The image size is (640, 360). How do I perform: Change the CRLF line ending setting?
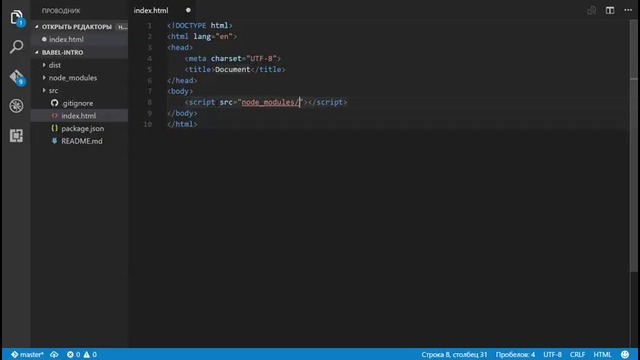[x=577, y=354]
